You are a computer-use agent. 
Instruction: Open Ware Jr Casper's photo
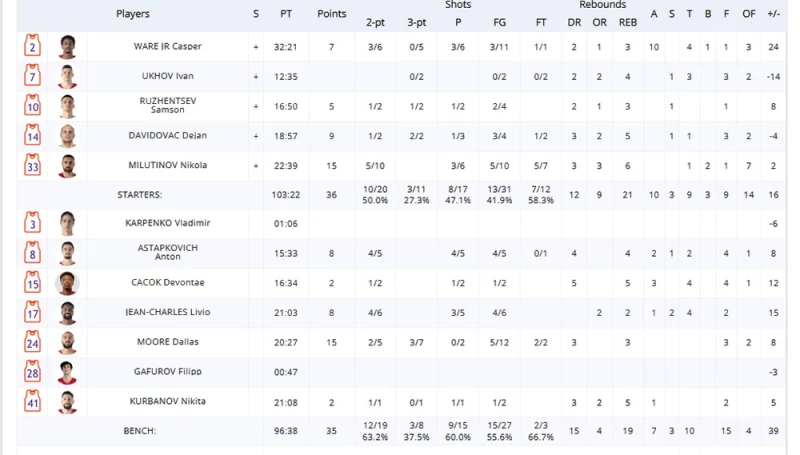[x=67, y=46]
